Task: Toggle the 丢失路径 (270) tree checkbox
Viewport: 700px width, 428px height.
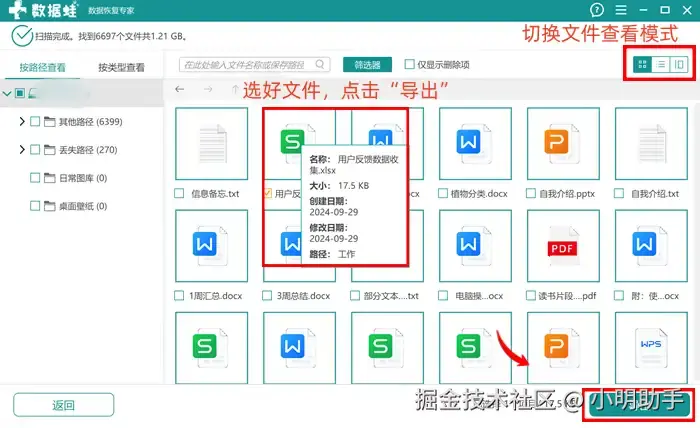Action: pos(35,150)
